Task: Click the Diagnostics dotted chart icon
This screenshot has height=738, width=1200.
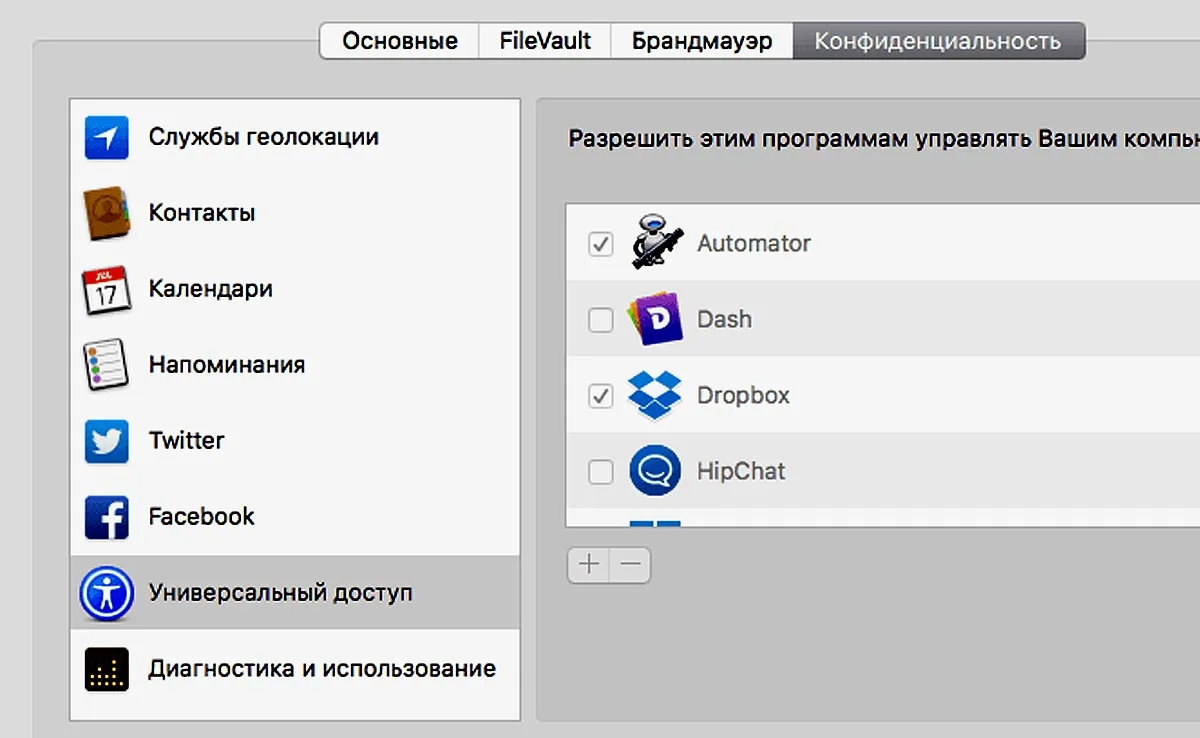Action: coord(107,669)
